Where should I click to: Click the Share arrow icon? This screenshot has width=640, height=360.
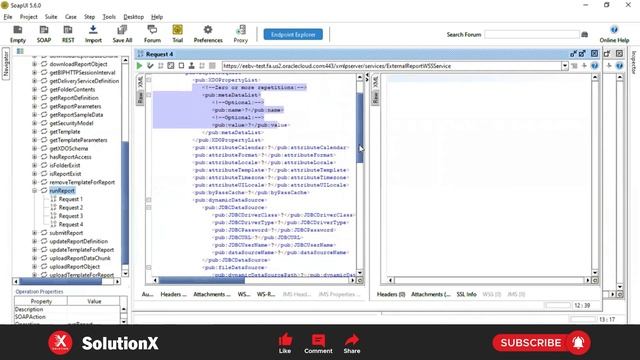(351, 340)
